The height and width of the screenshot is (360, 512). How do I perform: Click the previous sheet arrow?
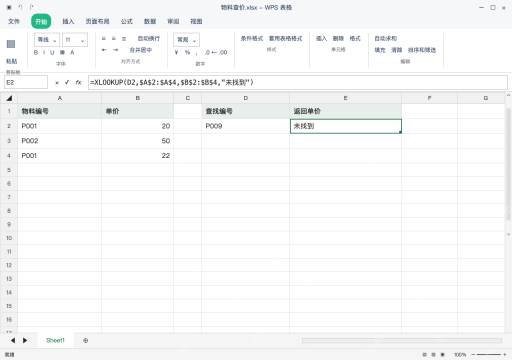tap(13, 340)
